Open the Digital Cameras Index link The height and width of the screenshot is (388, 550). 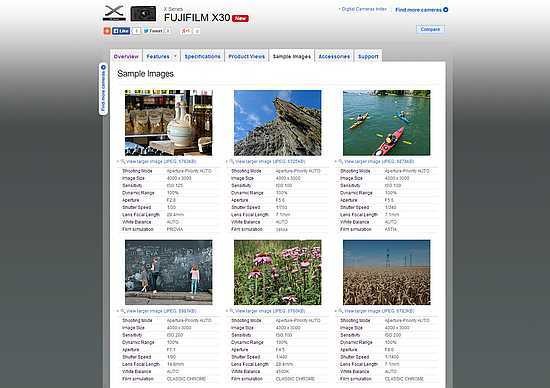[364, 9]
